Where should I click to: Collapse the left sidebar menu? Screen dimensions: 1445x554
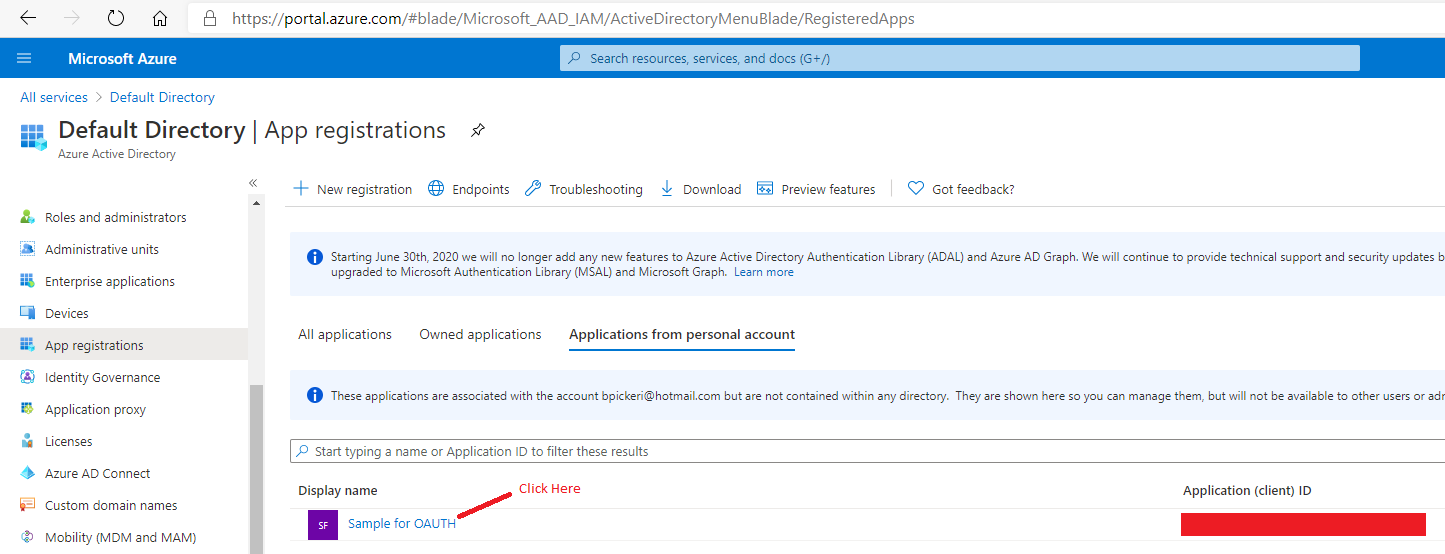click(253, 183)
